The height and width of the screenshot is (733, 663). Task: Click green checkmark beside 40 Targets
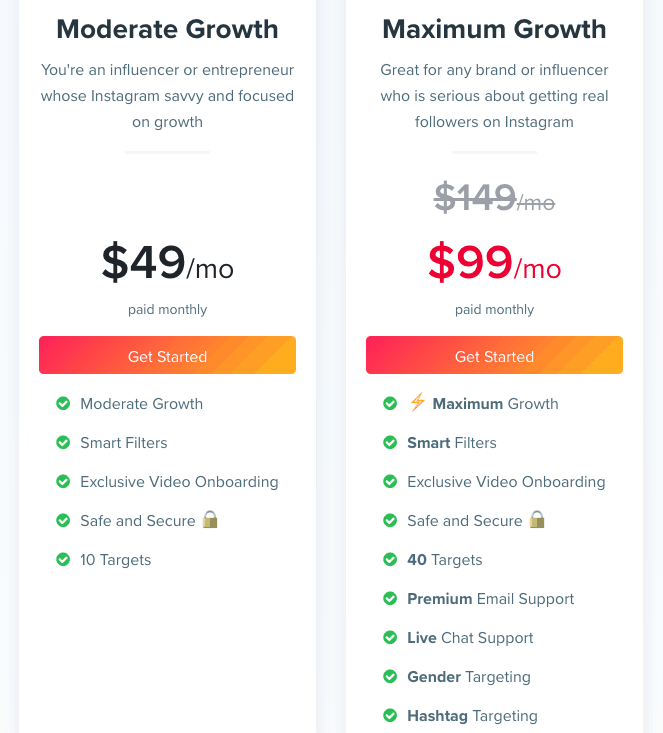[390, 559]
